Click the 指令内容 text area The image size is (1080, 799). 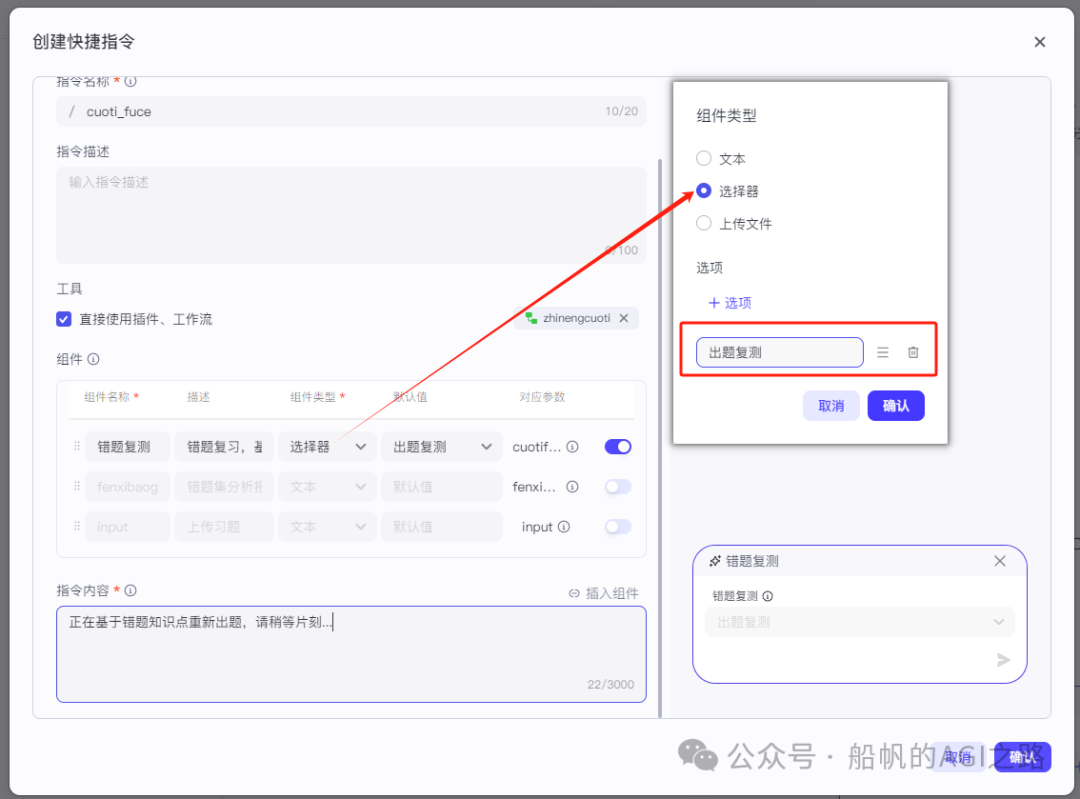351,654
